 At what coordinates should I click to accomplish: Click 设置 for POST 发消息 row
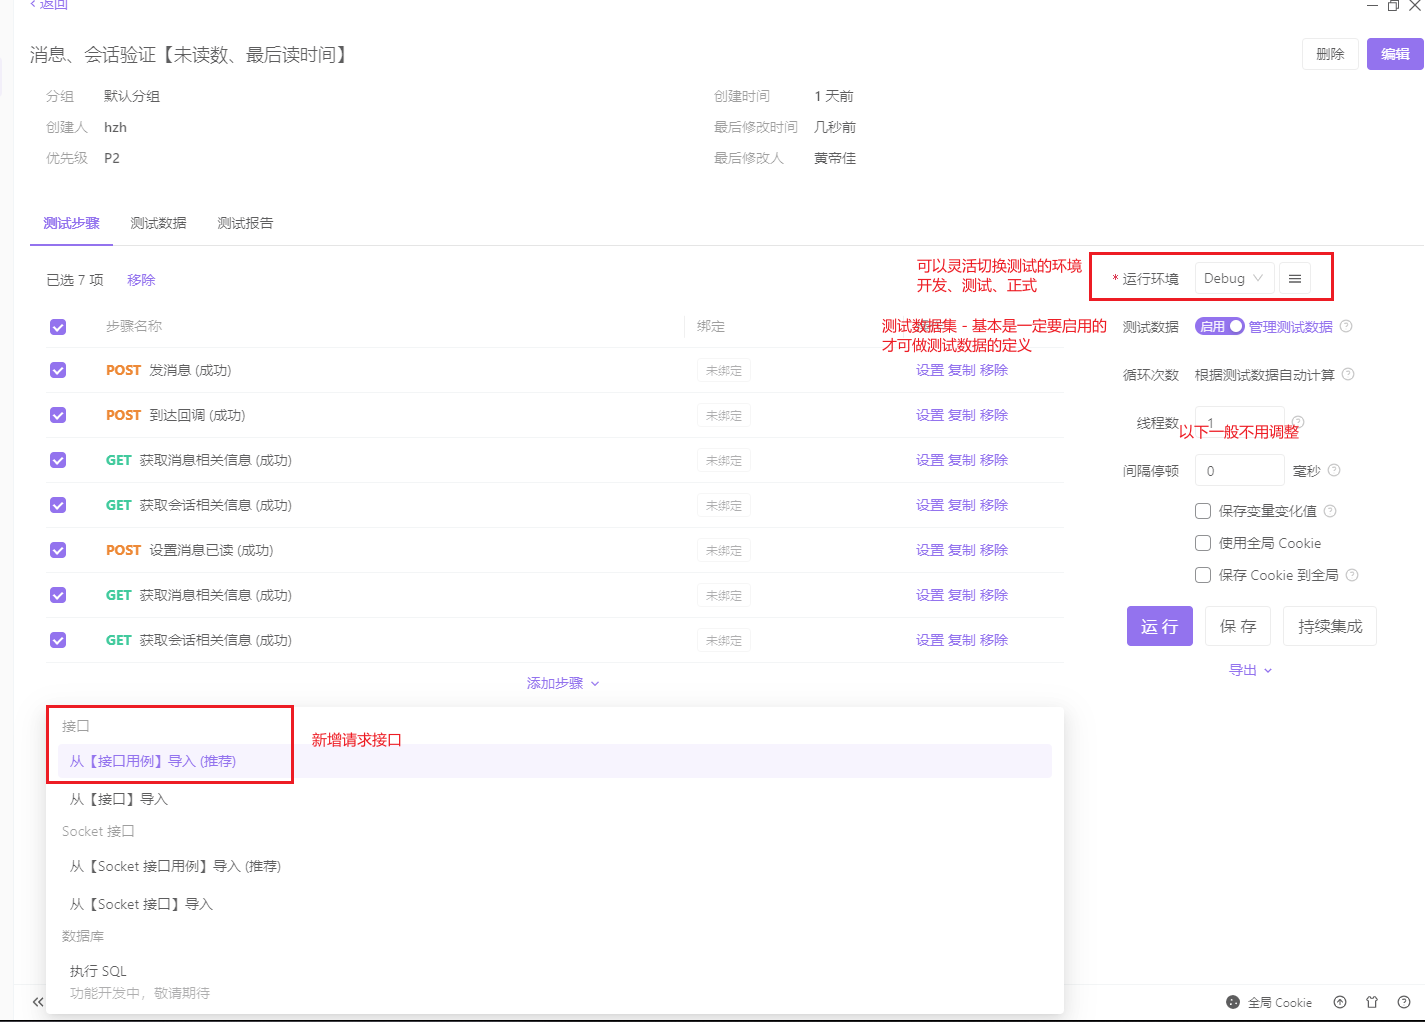pos(930,370)
